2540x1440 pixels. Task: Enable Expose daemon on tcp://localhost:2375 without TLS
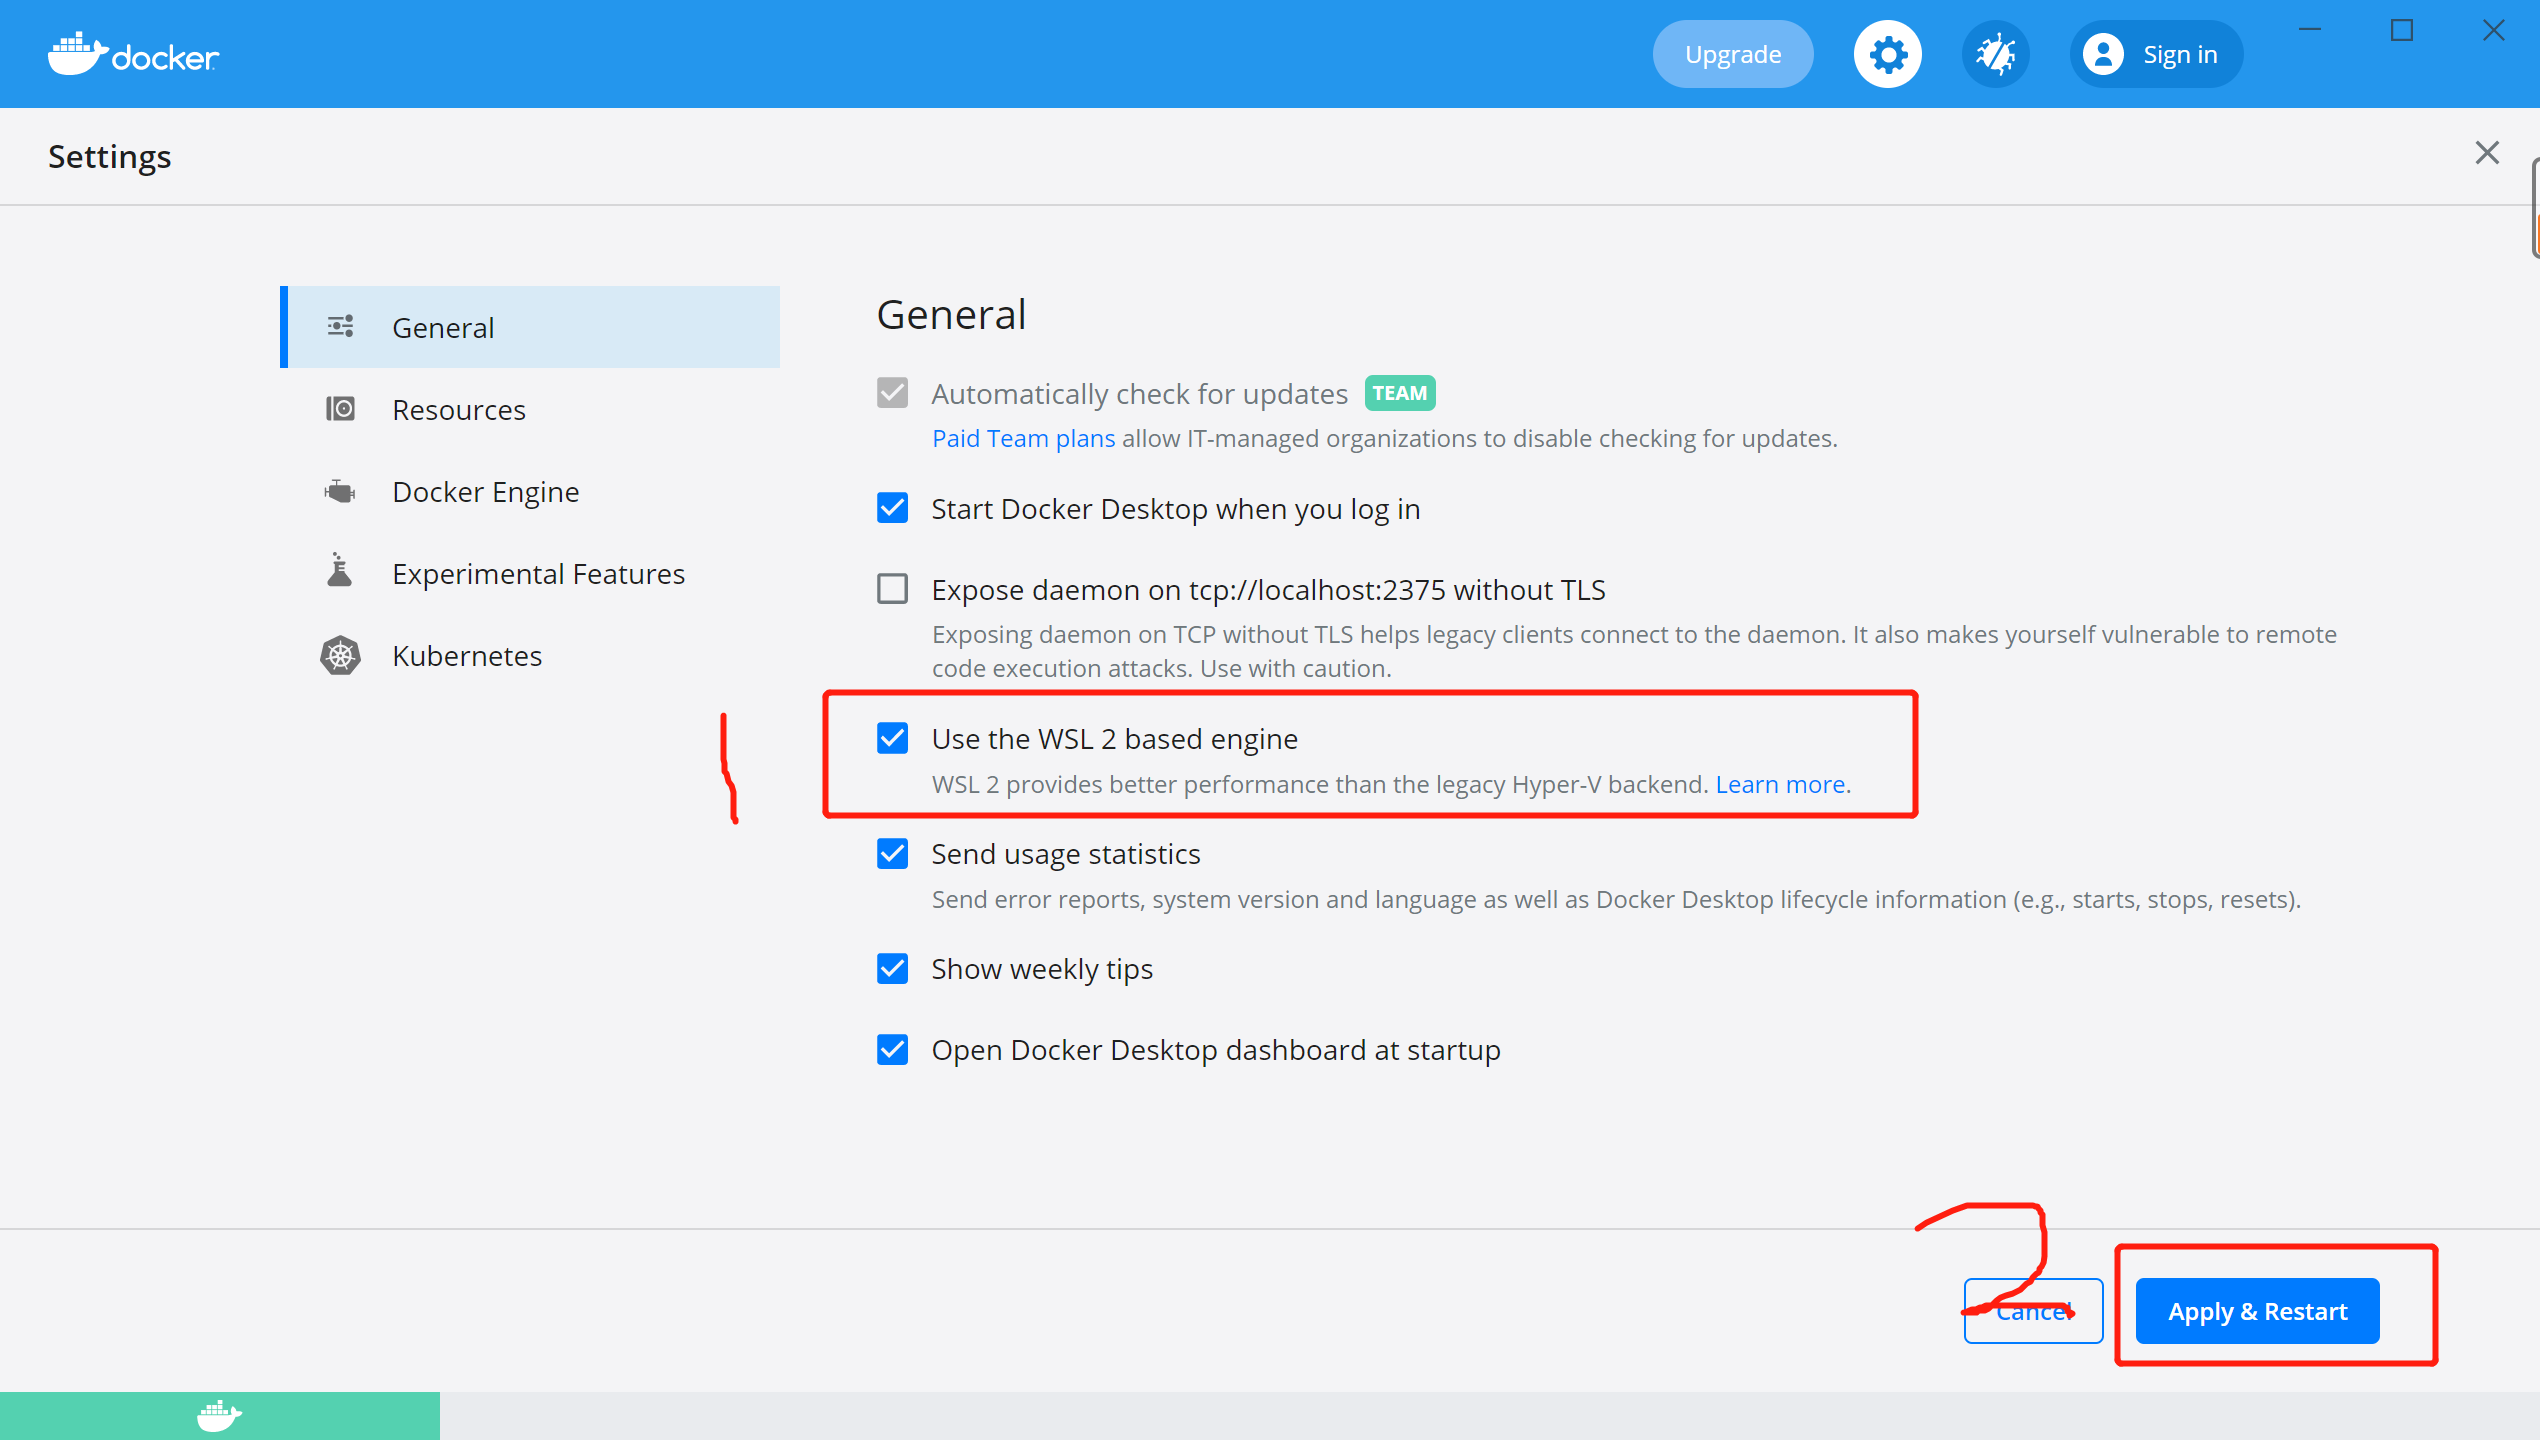891,589
